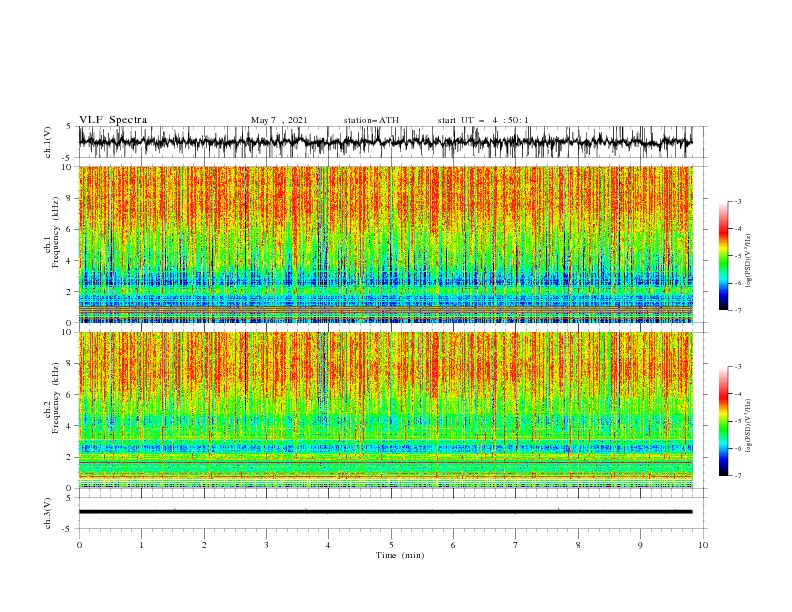Screen dimensions: 792x612
Task: Click the flat ch.3 voltage trace
Action: tap(385, 512)
